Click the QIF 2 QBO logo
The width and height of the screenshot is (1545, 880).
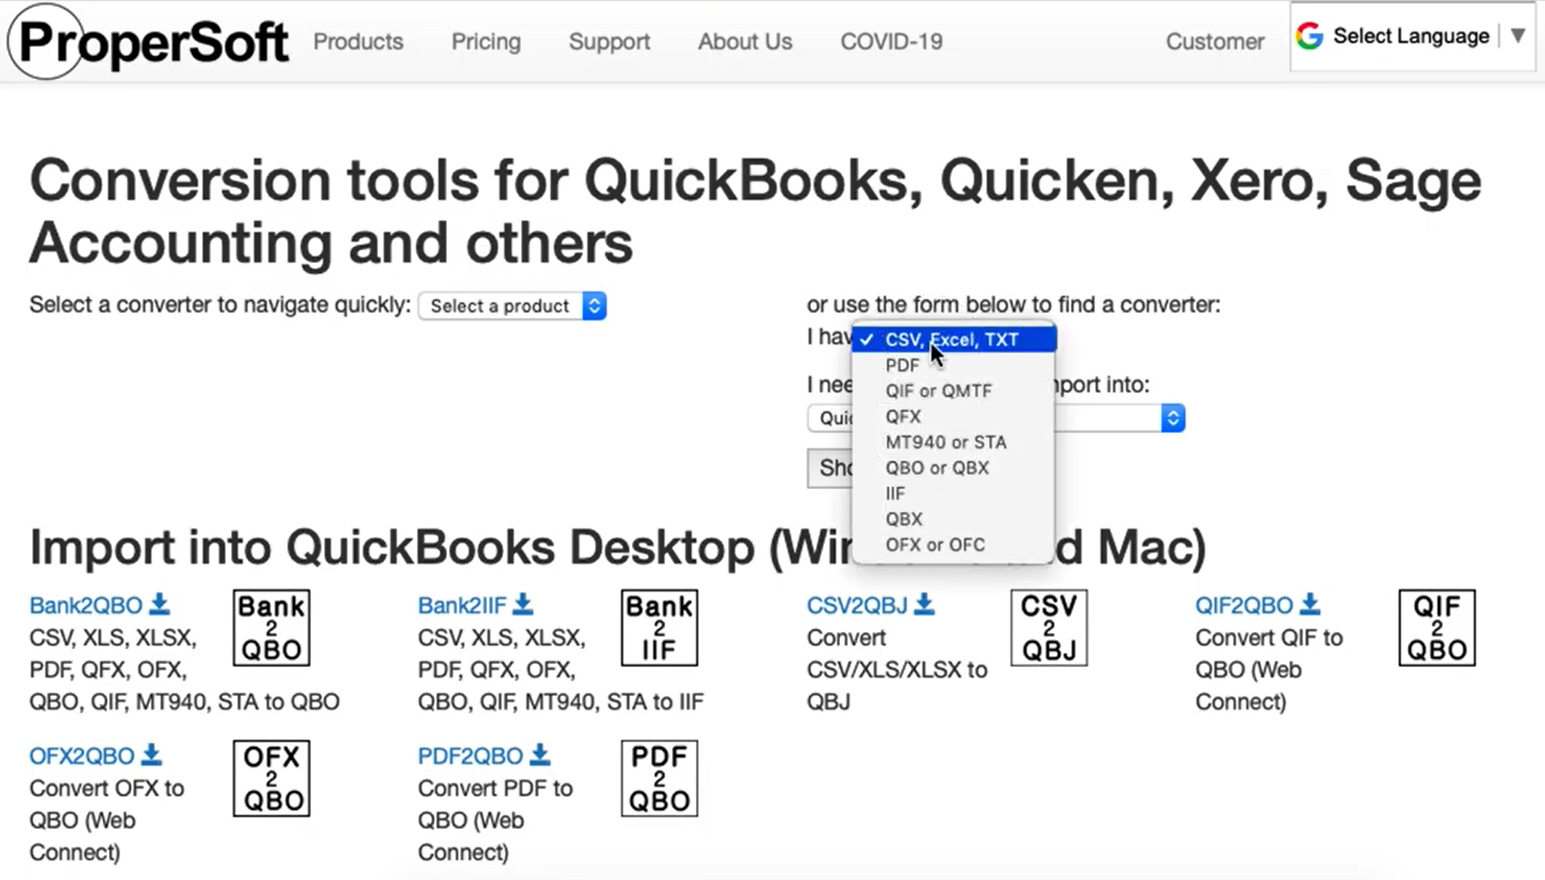[1437, 627]
